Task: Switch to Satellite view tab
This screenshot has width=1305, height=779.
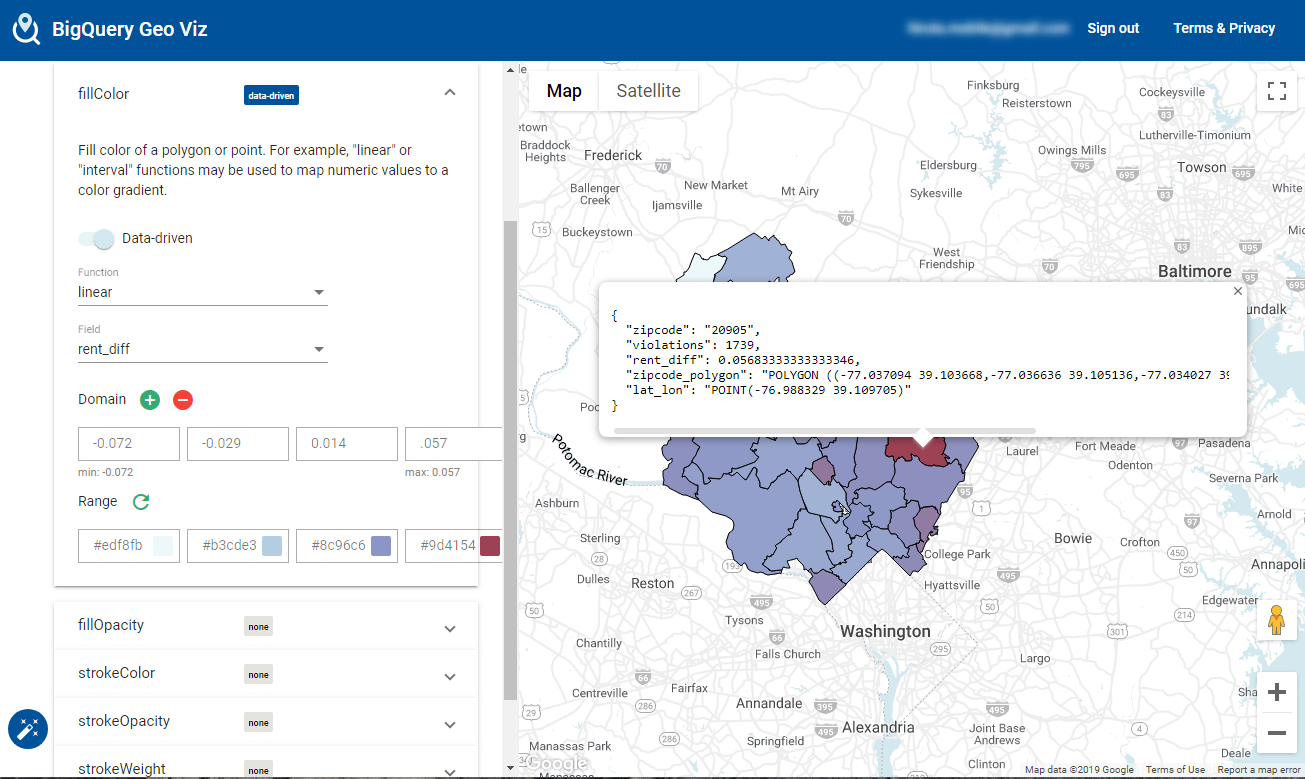Action: [648, 91]
